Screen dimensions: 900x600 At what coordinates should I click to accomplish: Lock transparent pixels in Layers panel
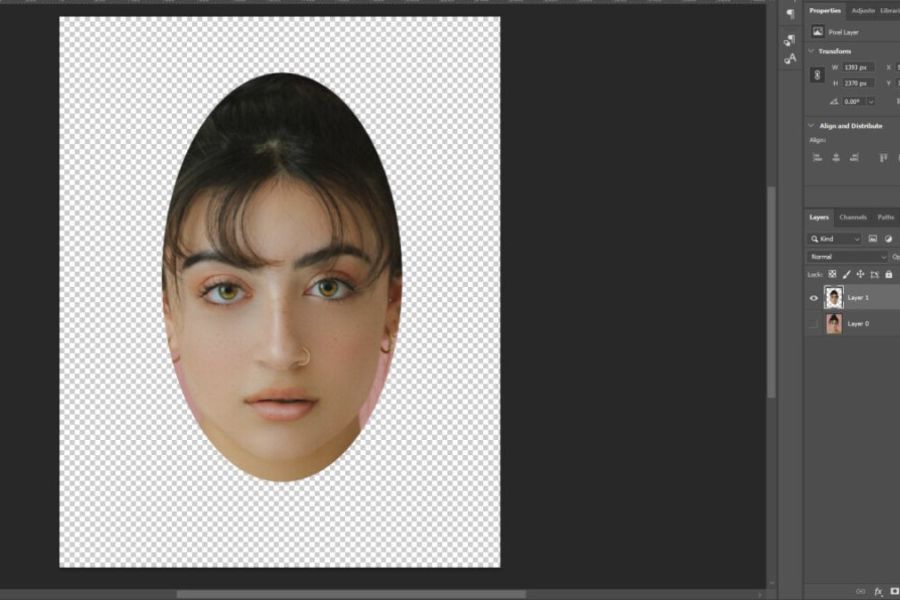coord(832,274)
